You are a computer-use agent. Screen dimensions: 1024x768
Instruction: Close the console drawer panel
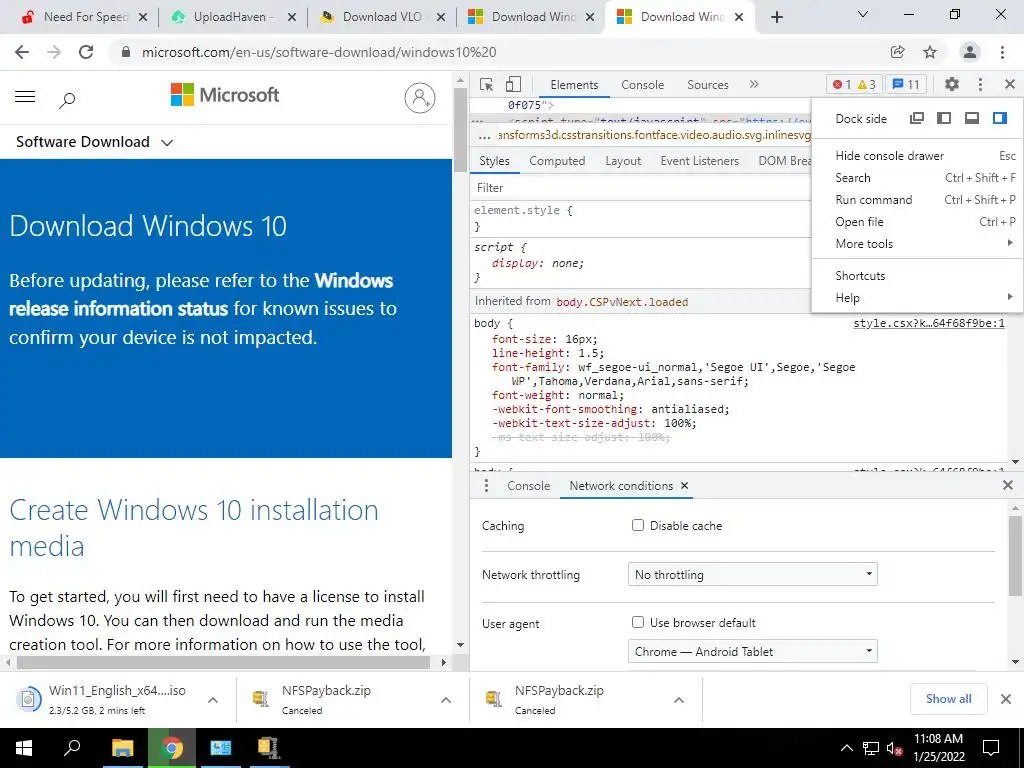click(x=1008, y=485)
